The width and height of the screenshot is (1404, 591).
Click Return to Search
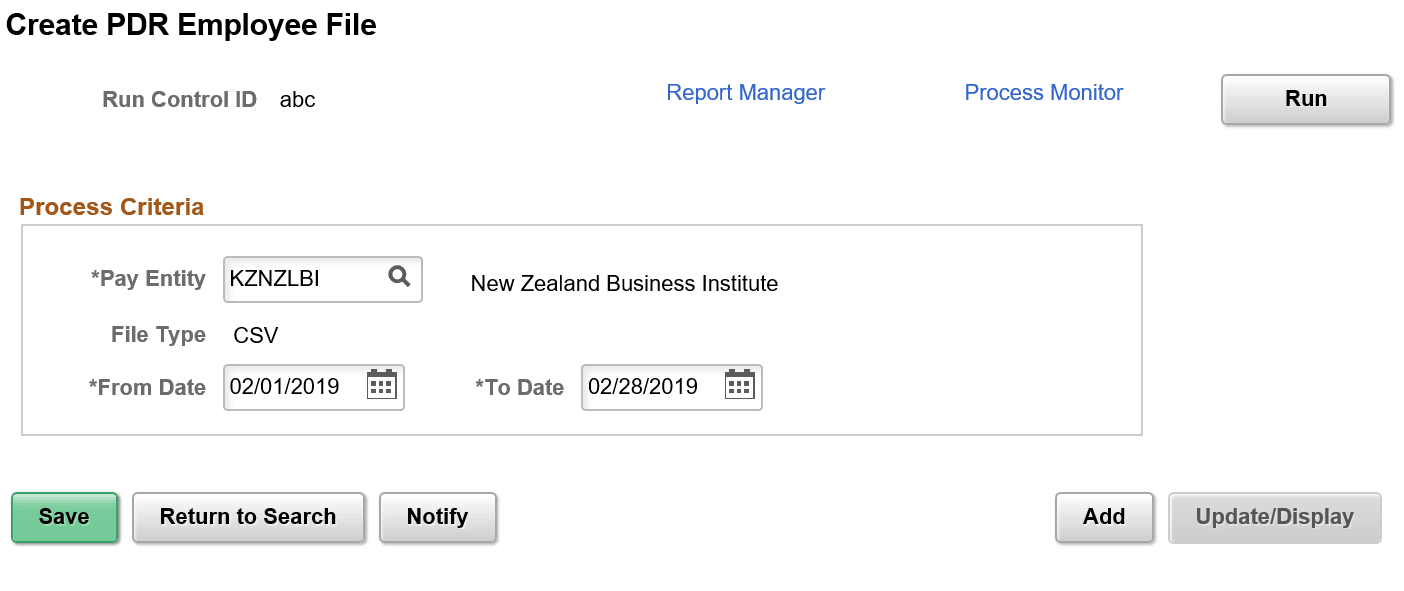tap(248, 517)
